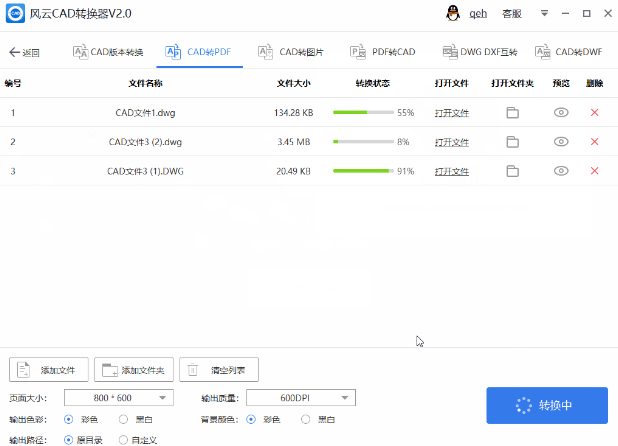This screenshot has height=446, width=618.
Task: Open file link for CAD文件1.dwg
Action: 452,113
